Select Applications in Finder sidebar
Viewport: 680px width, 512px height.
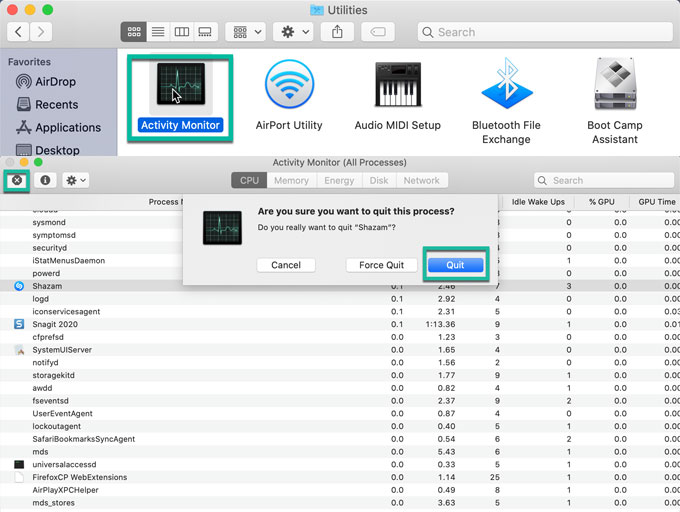pos(67,127)
